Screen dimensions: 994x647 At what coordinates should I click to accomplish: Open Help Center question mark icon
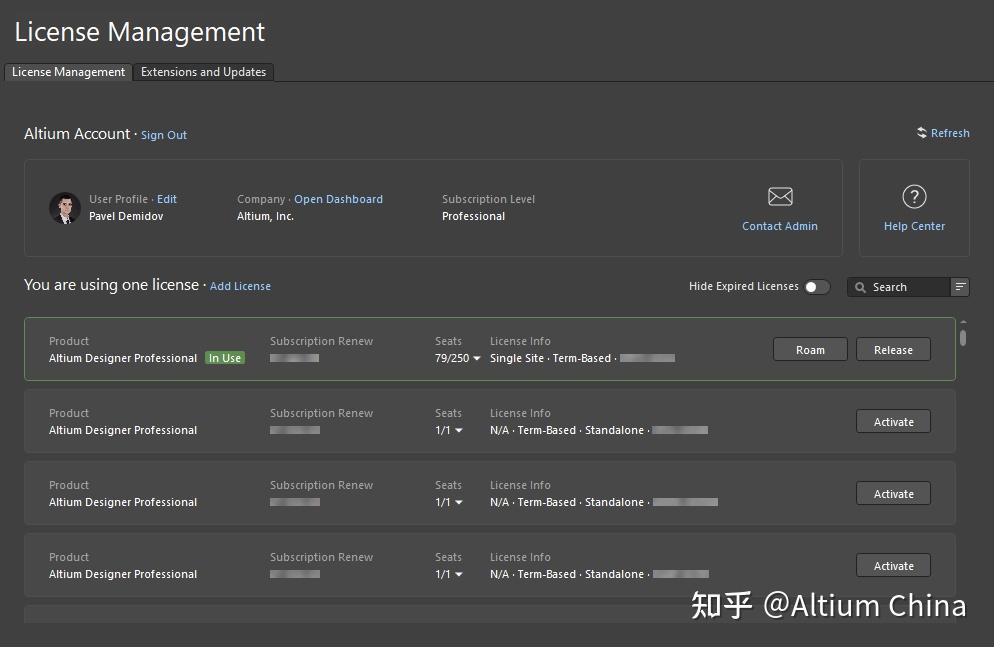(x=914, y=197)
